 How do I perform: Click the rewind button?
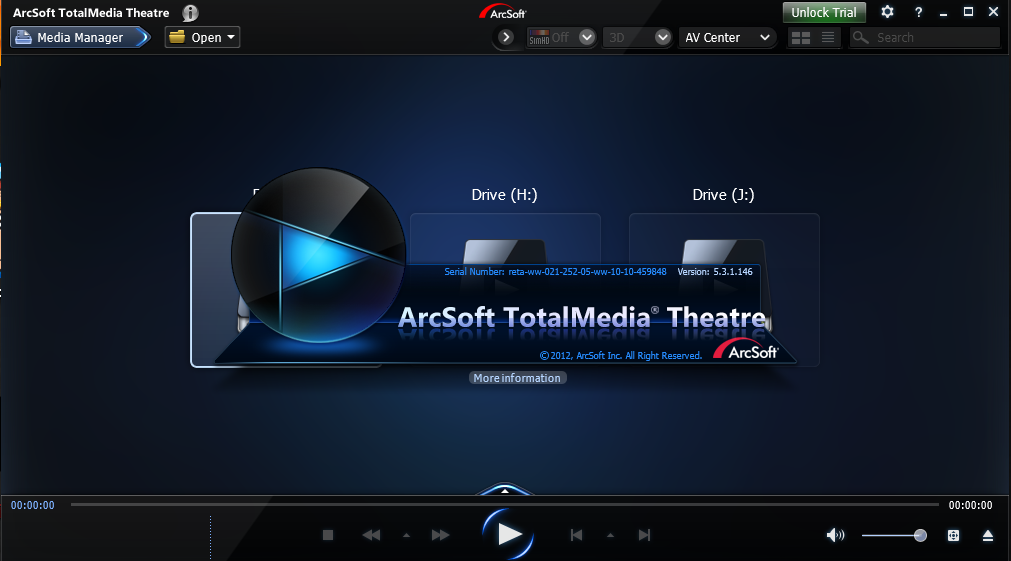[x=371, y=535]
